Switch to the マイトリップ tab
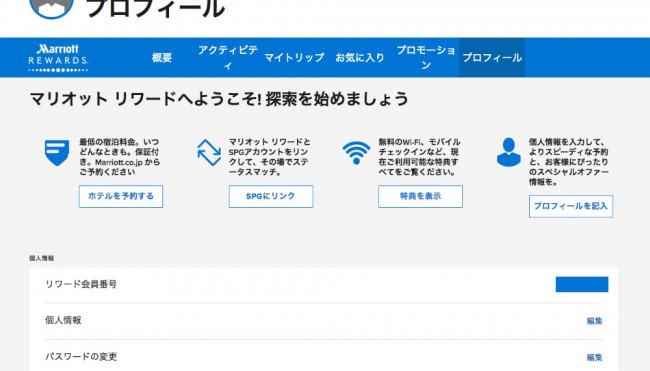 click(294, 58)
